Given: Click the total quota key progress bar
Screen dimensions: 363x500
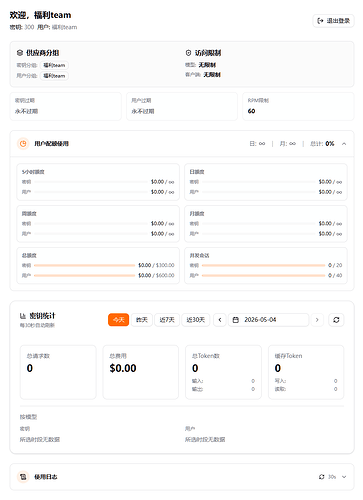Looking at the screenshot, I should tap(84, 265).
